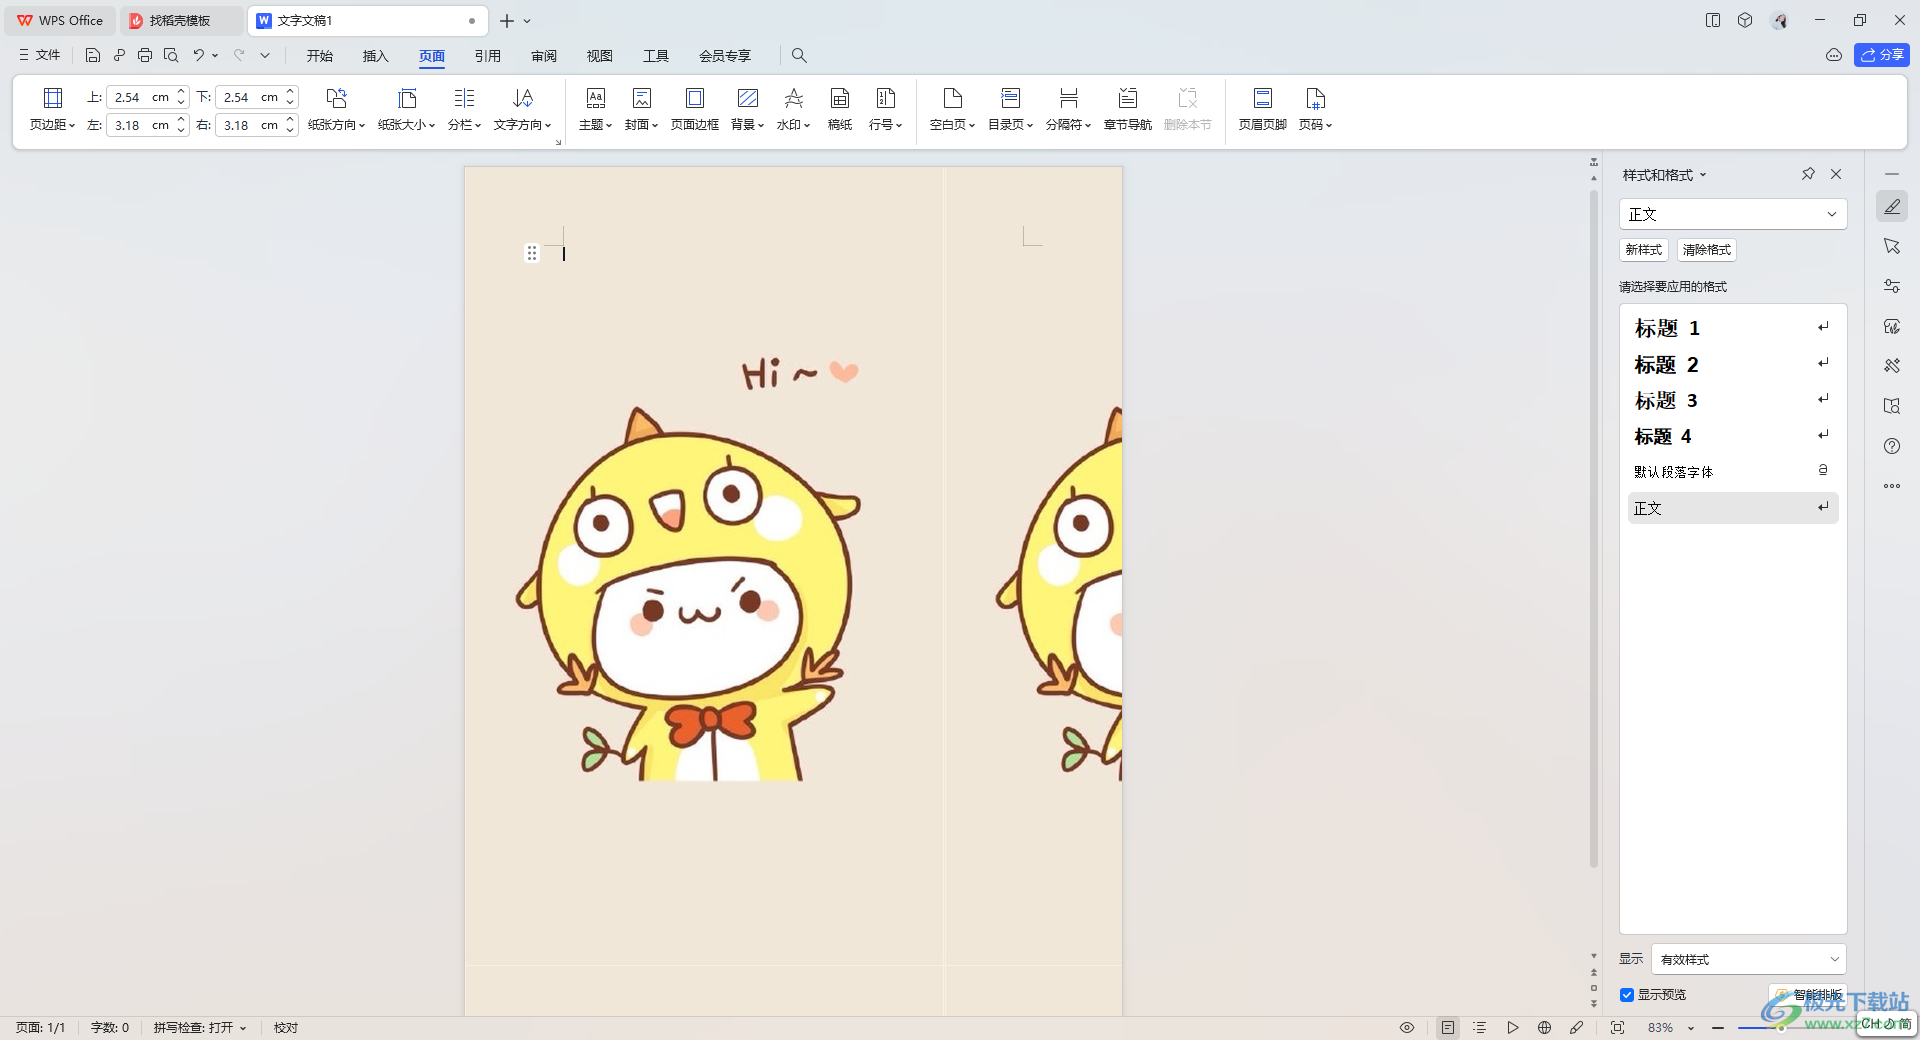This screenshot has height=1040, width=1920.
Task: Expand the quick access toolbar customize arrow
Action: pyautogui.click(x=265, y=55)
